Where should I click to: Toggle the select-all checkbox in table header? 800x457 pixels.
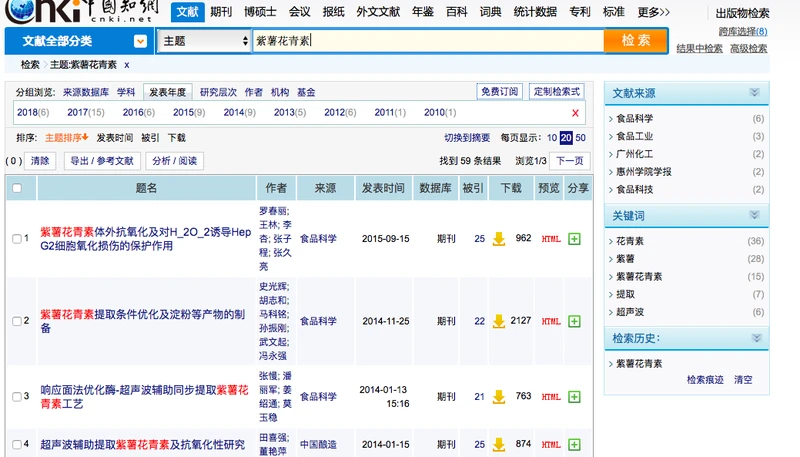click(x=17, y=188)
